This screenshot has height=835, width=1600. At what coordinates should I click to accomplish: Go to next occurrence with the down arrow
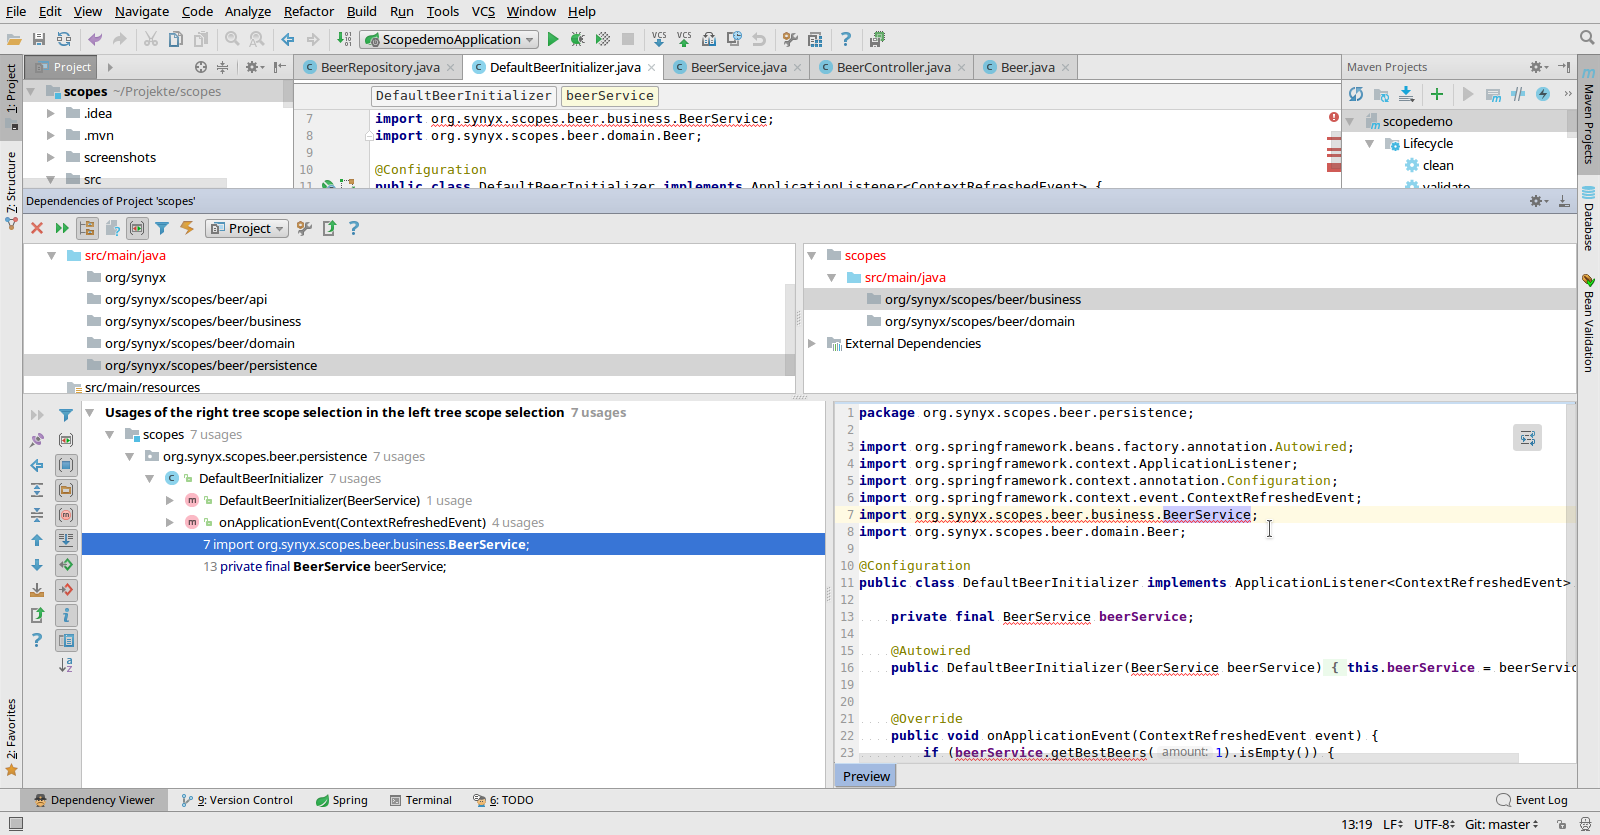coord(37,565)
